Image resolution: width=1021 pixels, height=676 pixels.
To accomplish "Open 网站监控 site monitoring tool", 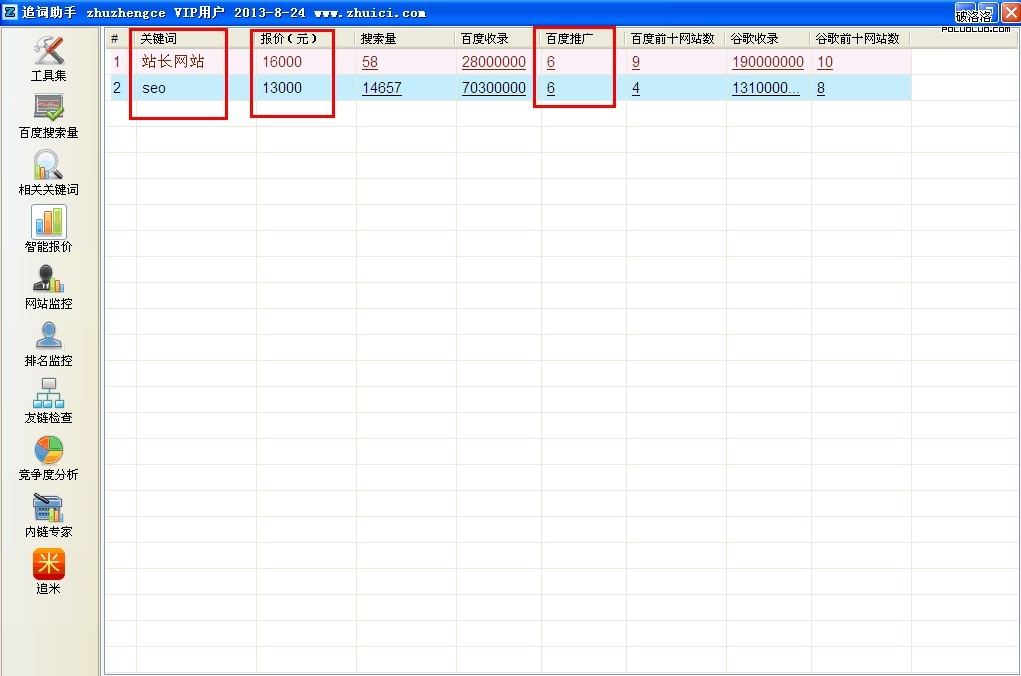I will tap(48, 284).
